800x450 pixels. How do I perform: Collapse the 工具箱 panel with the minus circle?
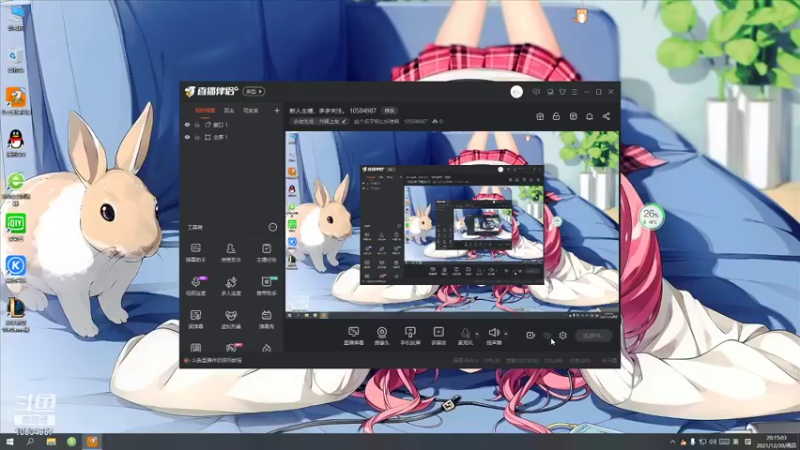pos(273,227)
